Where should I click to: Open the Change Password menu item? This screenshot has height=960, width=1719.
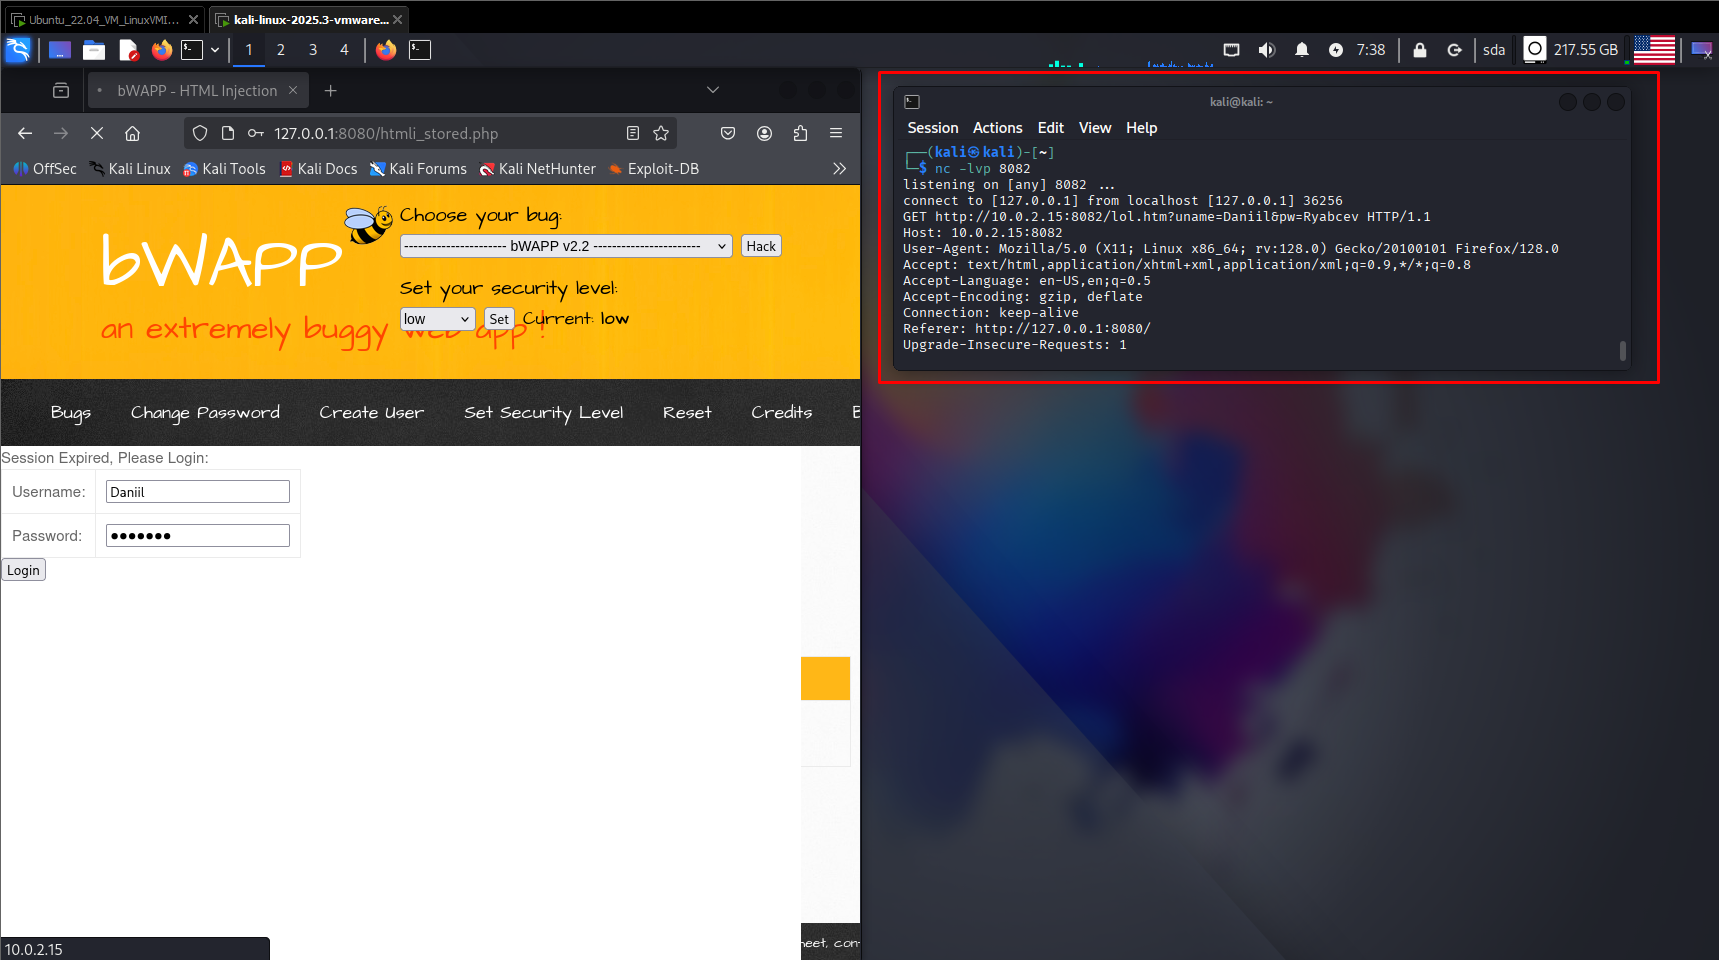(x=205, y=412)
